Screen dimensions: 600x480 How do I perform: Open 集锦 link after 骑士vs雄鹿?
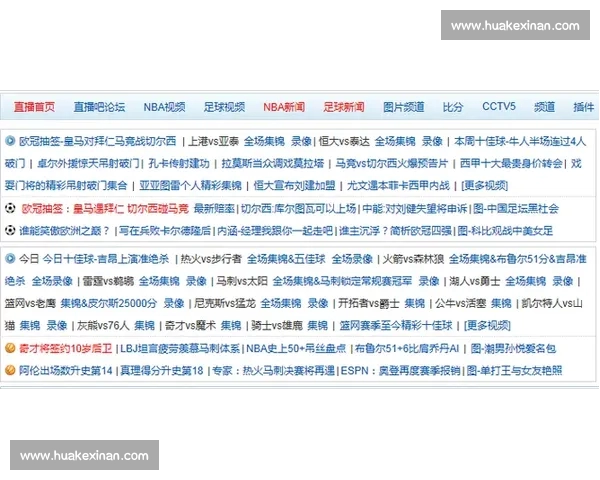(x=318, y=326)
